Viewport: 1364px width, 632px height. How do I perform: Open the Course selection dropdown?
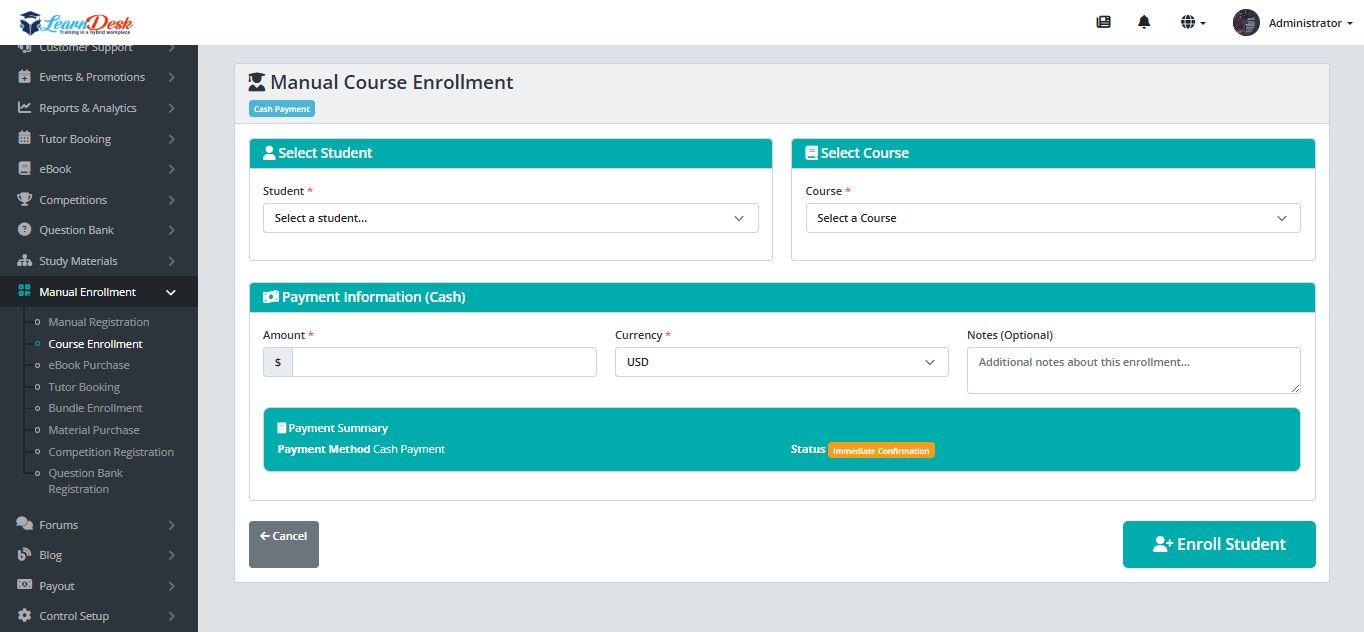1052,218
